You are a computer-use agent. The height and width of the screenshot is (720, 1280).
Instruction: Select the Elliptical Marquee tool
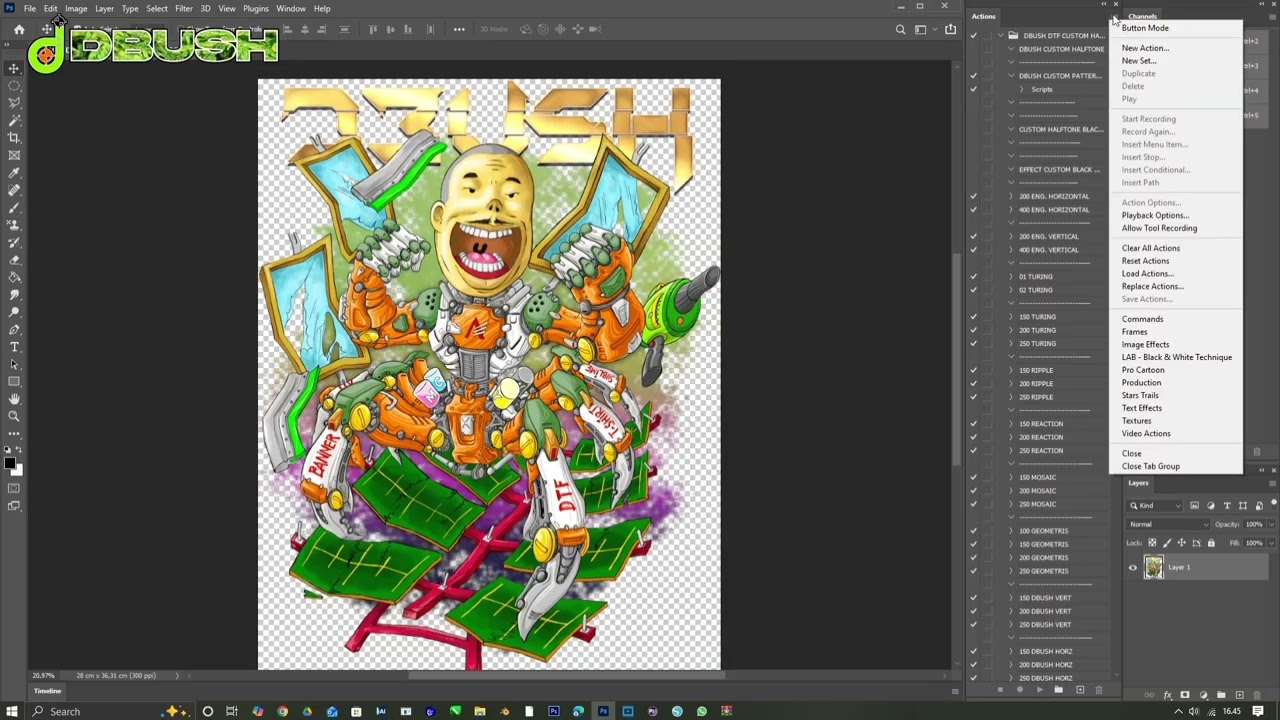pyautogui.click(x=14, y=86)
